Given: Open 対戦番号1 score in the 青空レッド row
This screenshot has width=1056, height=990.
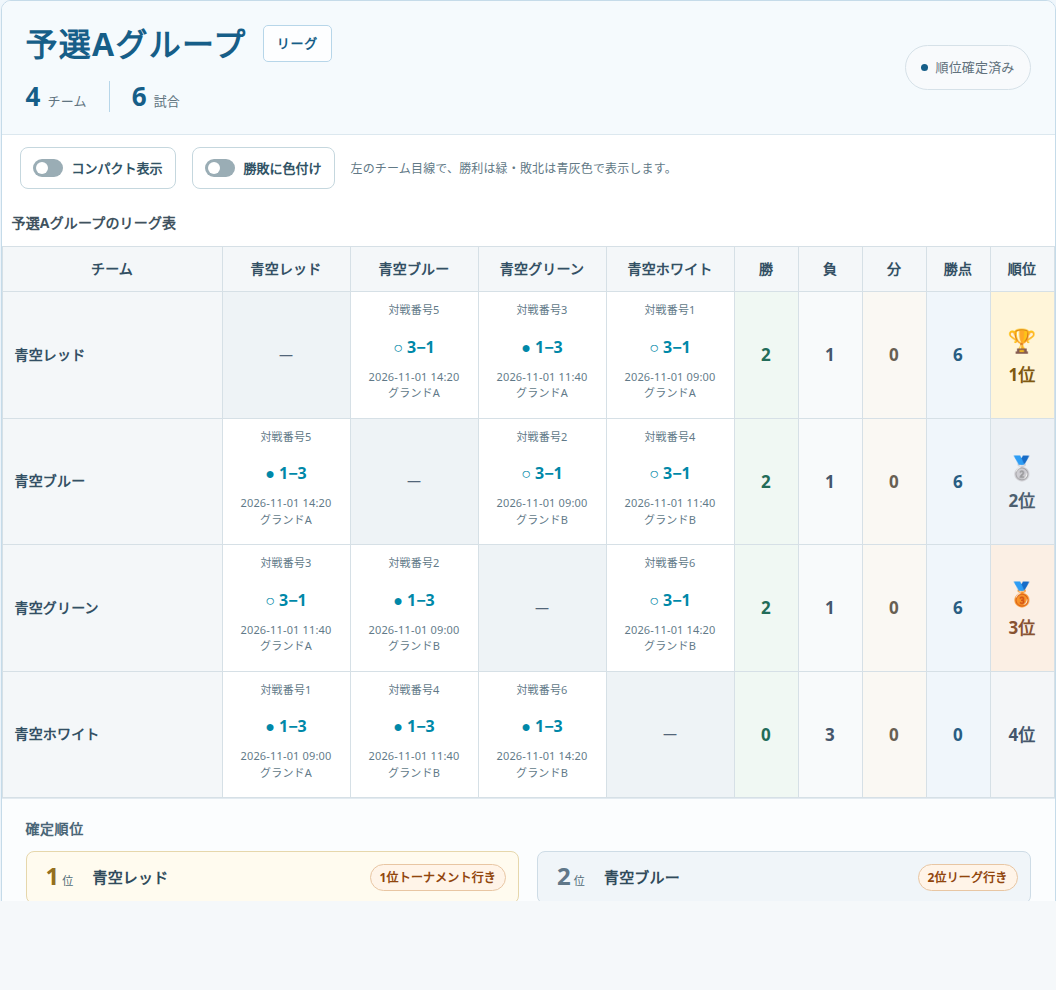Looking at the screenshot, I should point(670,348).
